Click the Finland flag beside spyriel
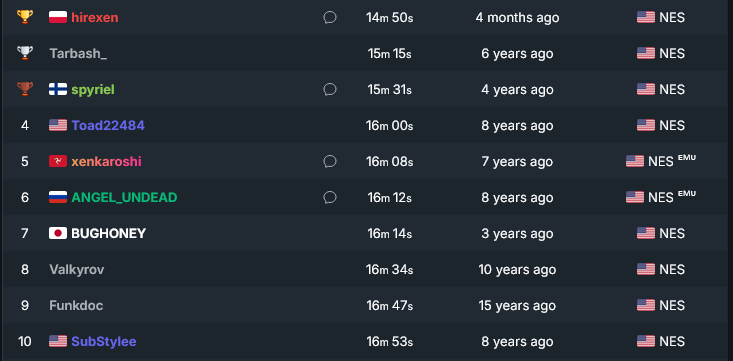733x361 pixels. point(58,89)
